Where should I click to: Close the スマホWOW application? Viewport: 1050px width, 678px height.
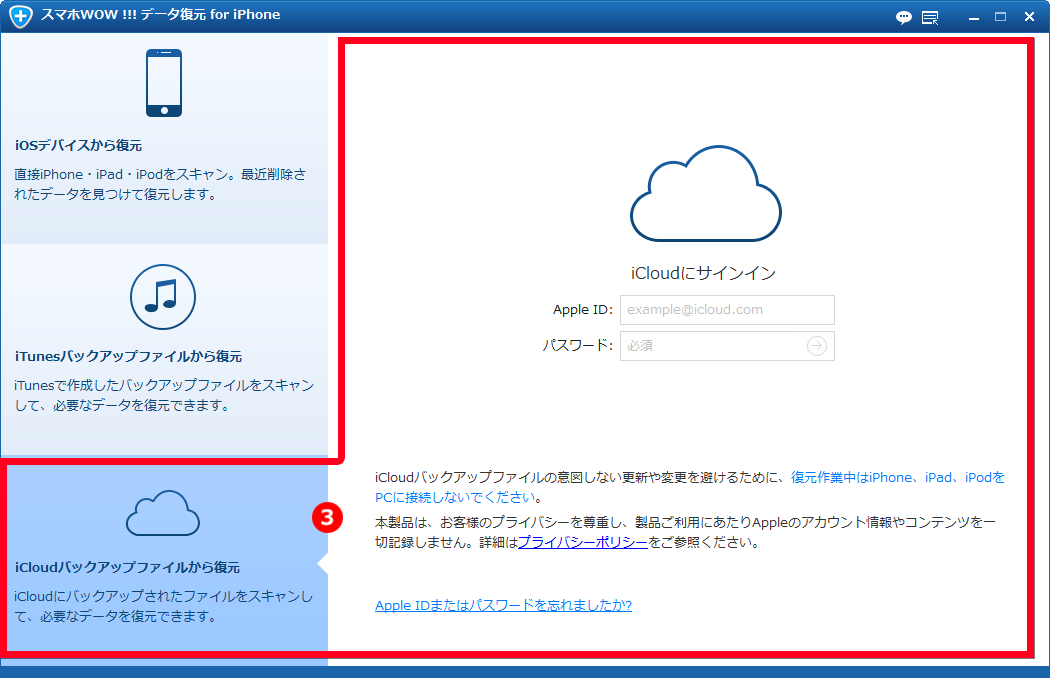click(x=1028, y=17)
